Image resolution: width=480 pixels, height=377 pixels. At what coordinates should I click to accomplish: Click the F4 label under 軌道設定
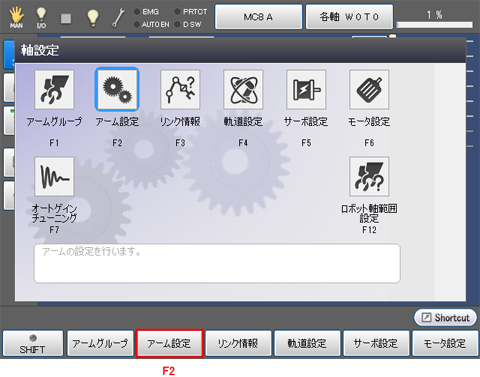pyautogui.click(x=243, y=143)
